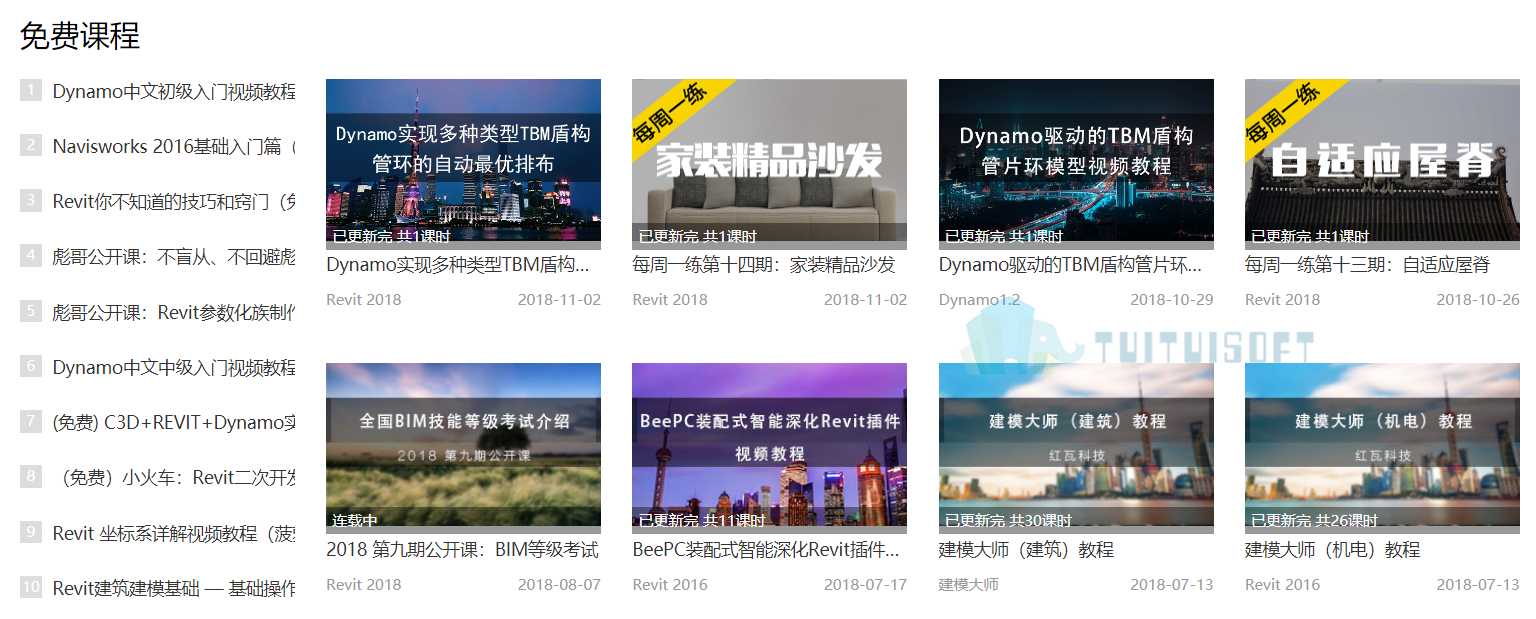The image size is (1536, 619).
Task: Click rank number 8 badge
Action: 31,476
